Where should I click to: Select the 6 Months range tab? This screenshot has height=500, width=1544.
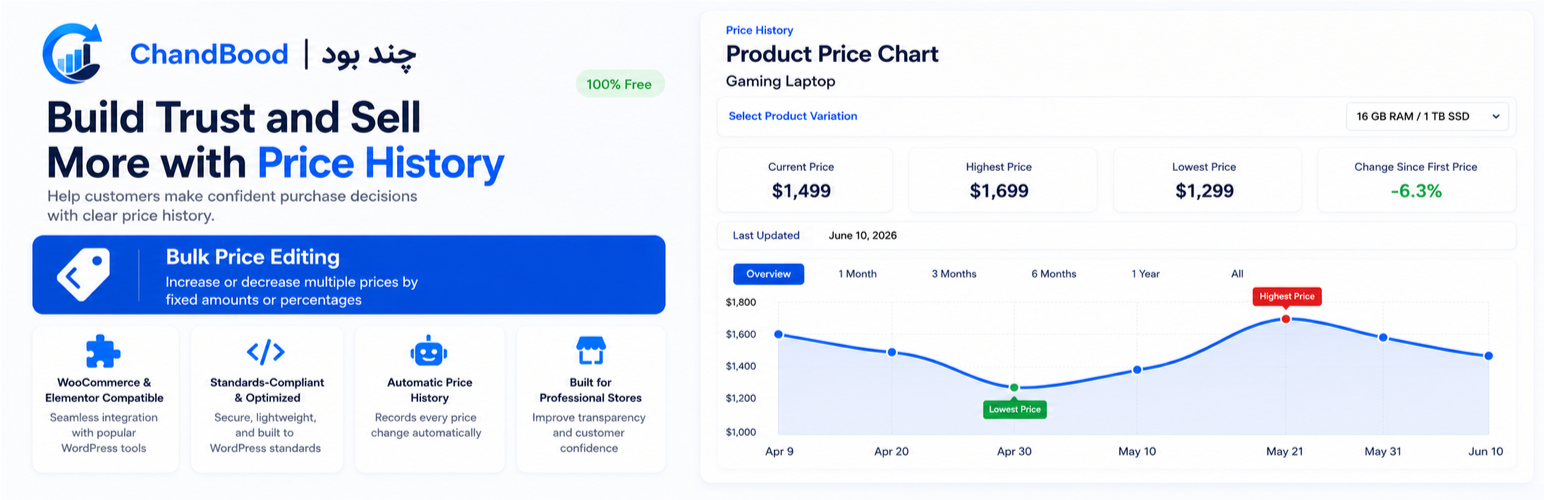click(x=1054, y=274)
